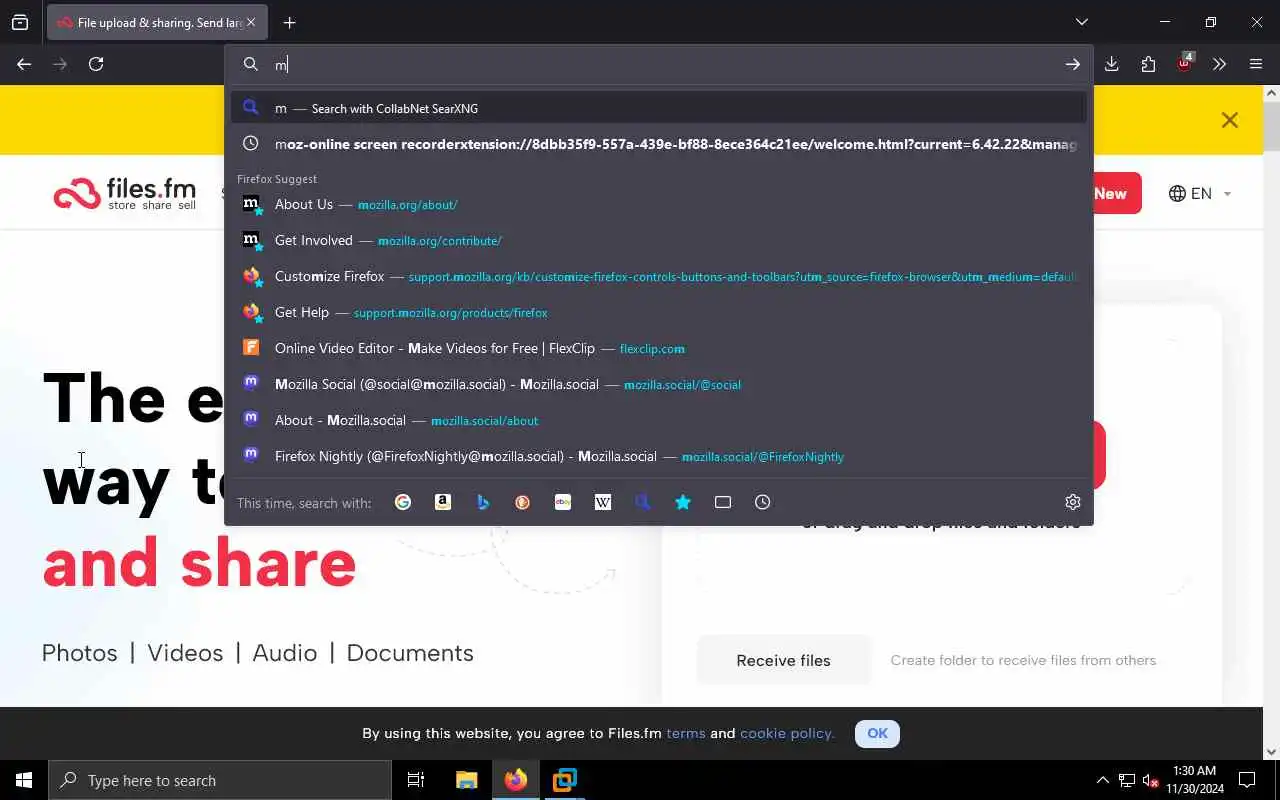List all tabs dropdown arrow
The width and height of the screenshot is (1280, 800).
tap(1082, 22)
